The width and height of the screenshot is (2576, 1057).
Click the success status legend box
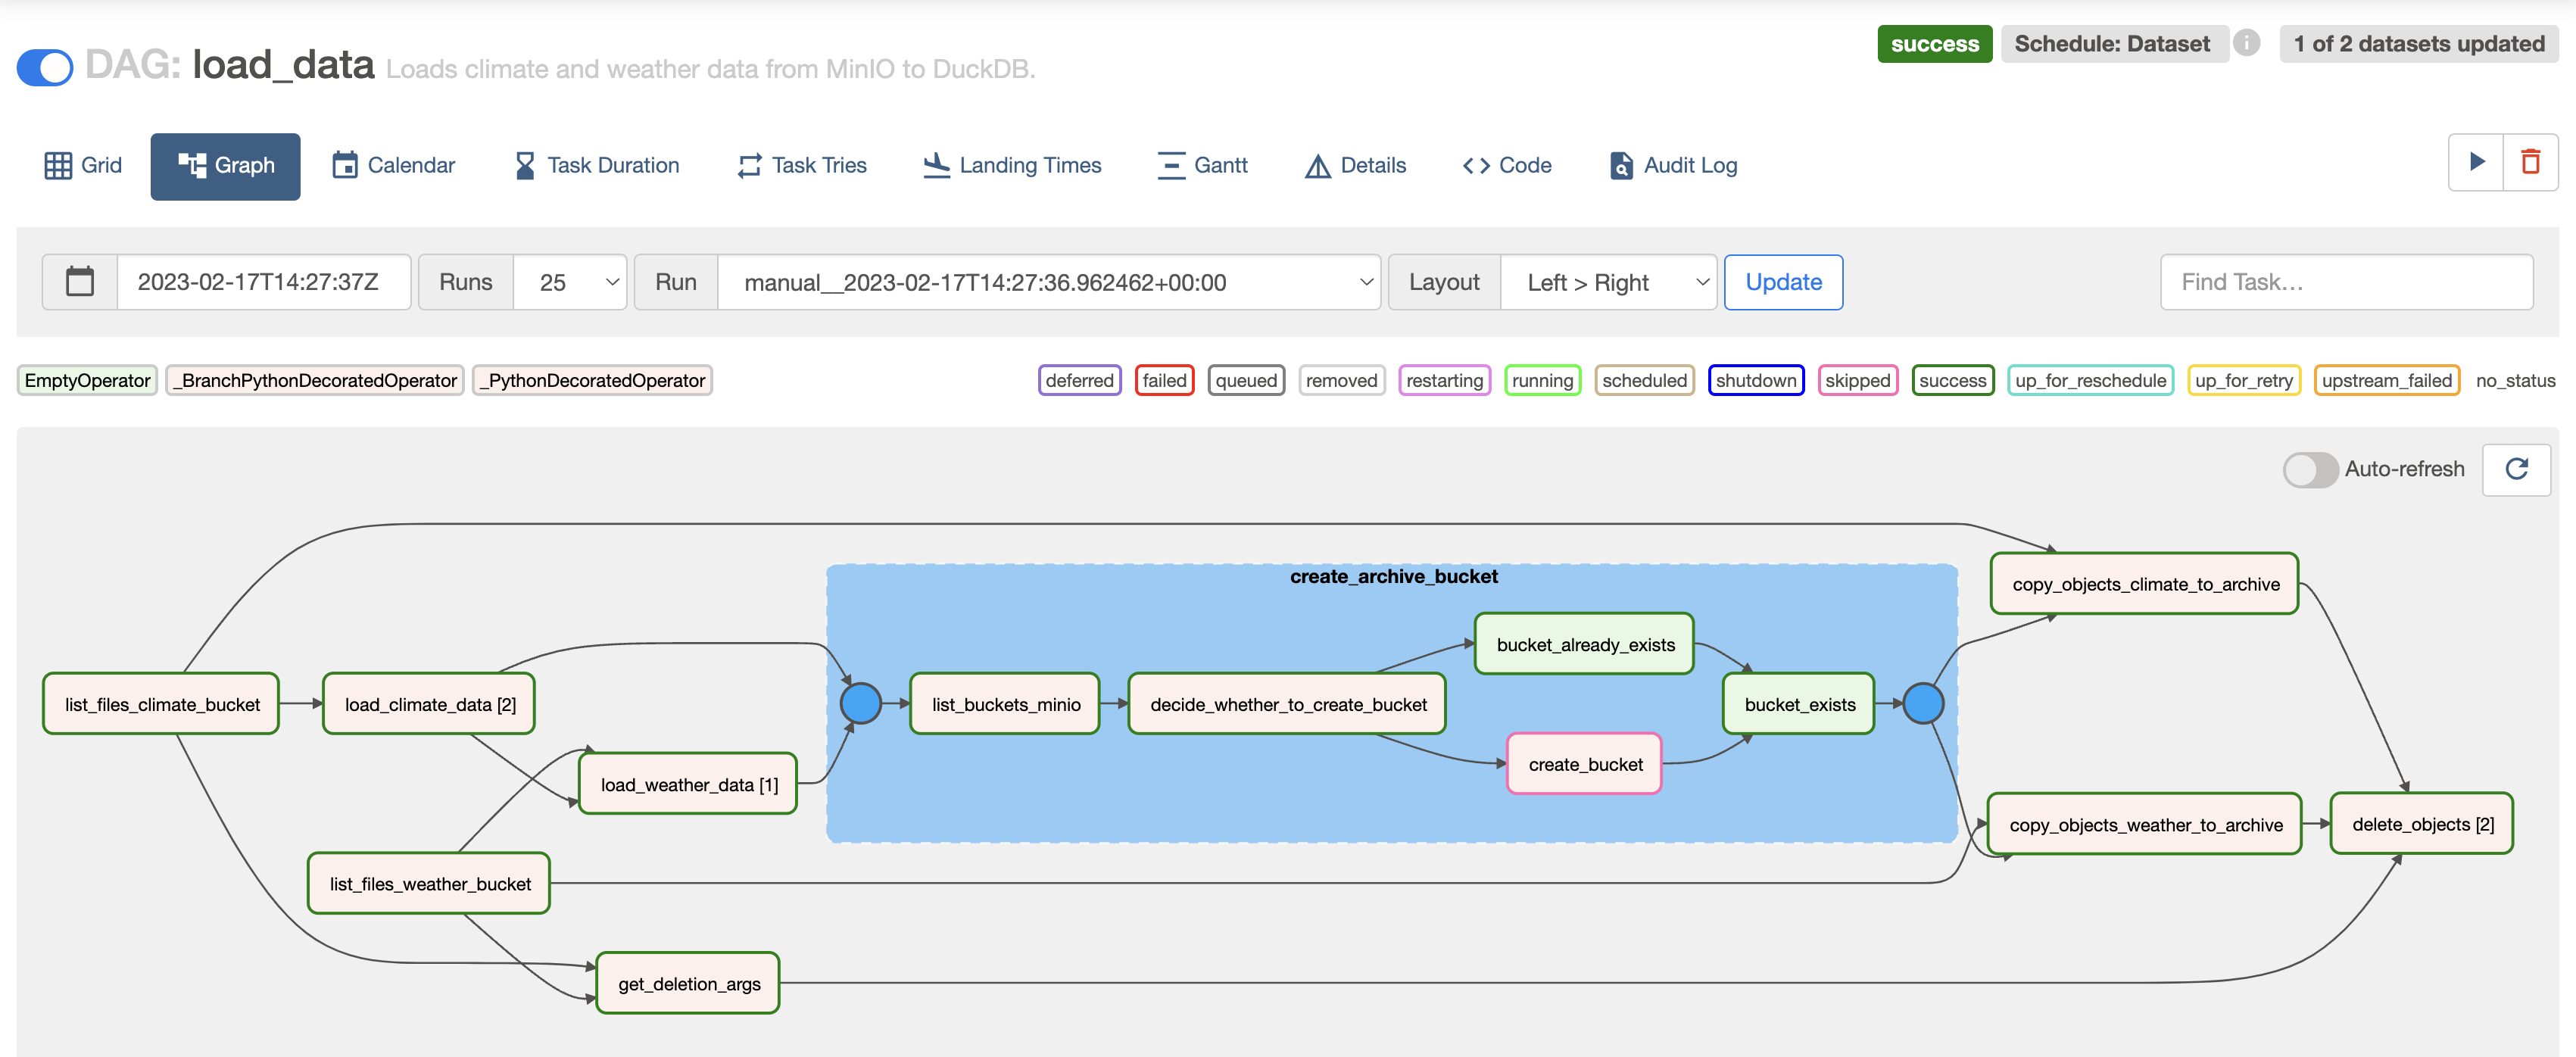tap(1952, 380)
